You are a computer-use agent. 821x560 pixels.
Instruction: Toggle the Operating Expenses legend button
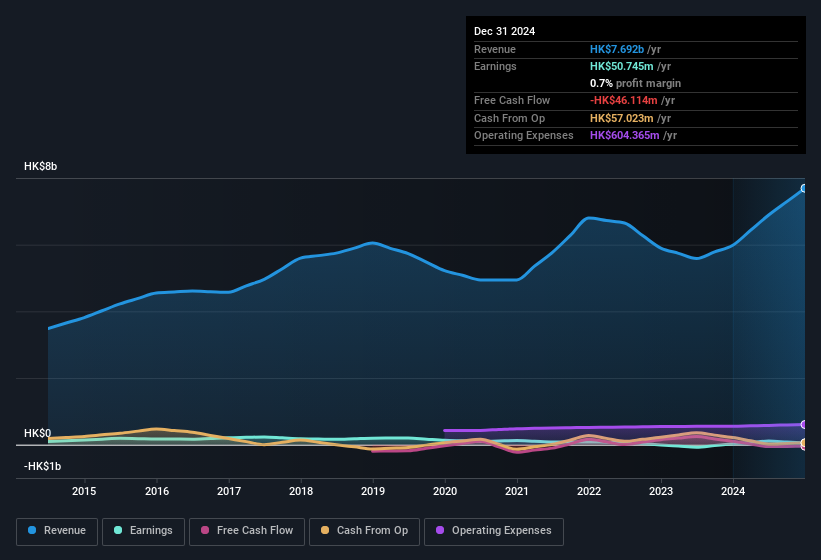(494, 531)
